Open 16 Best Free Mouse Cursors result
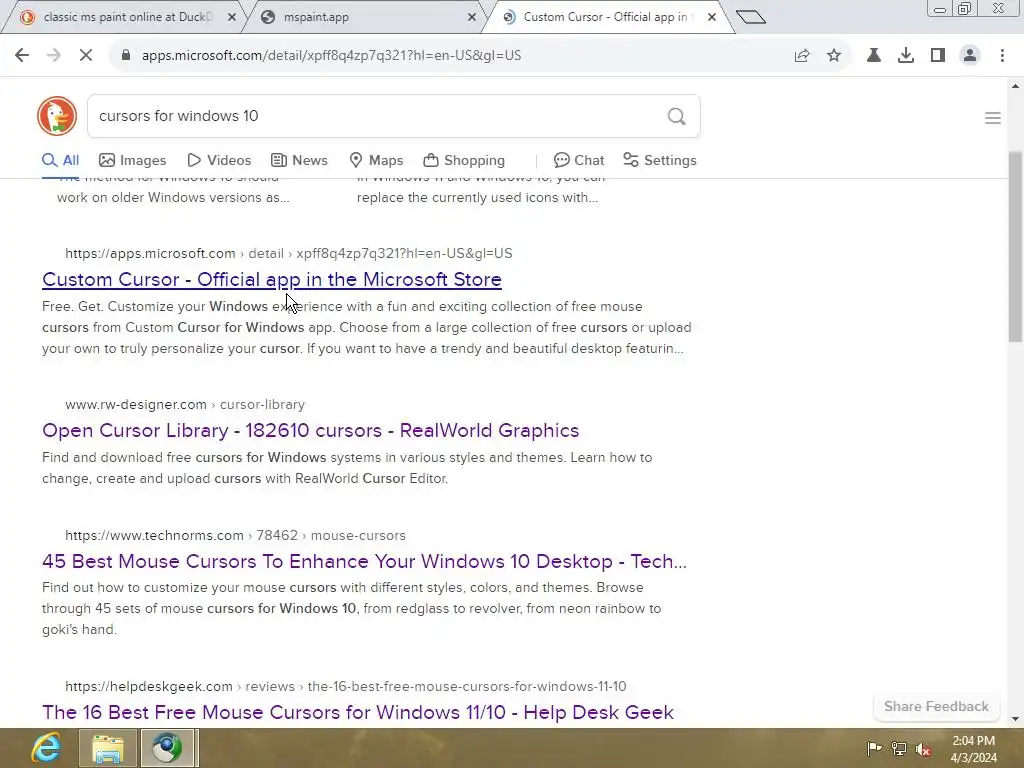This screenshot has width=1024, height=768. [358, 712]
